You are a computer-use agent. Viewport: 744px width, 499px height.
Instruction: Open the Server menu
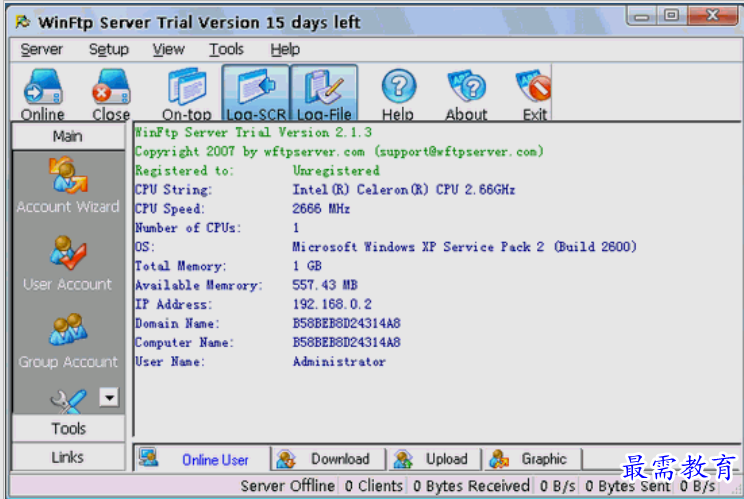point(41,49)
